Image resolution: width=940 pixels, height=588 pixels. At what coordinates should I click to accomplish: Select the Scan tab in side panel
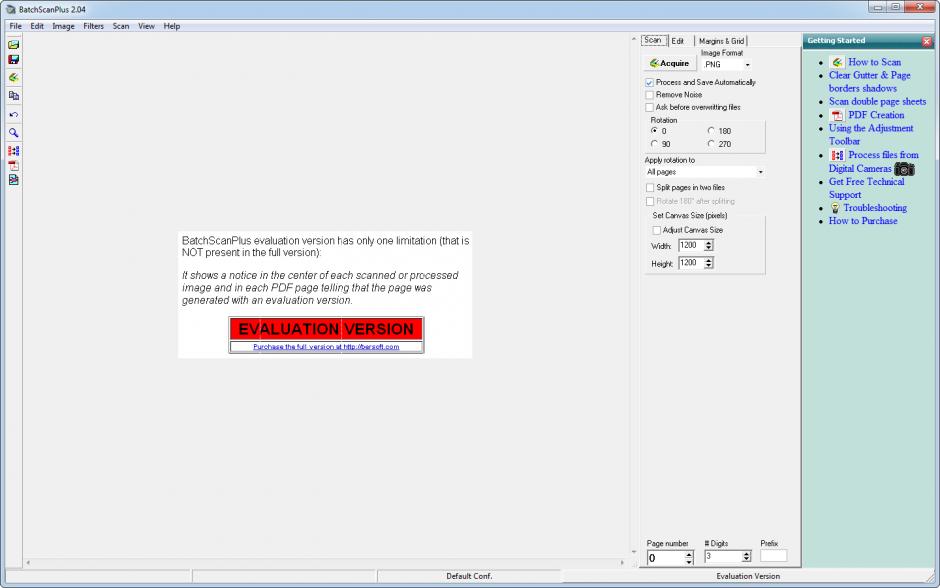653,40
